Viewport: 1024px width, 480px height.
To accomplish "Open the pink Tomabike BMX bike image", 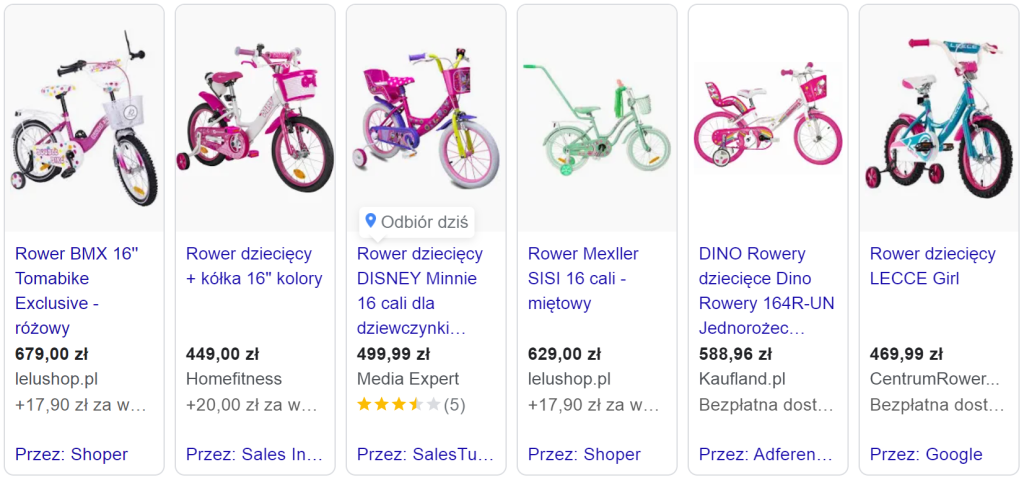I will (85, 118).
